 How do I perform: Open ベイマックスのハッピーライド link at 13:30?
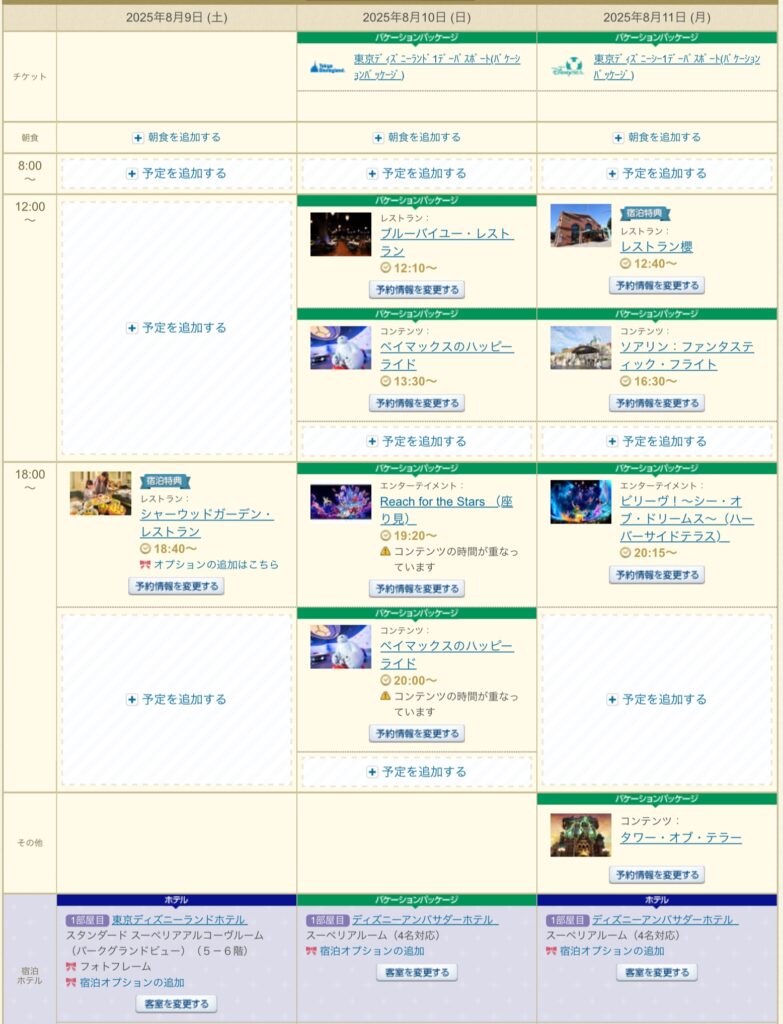tap(447, 355)
